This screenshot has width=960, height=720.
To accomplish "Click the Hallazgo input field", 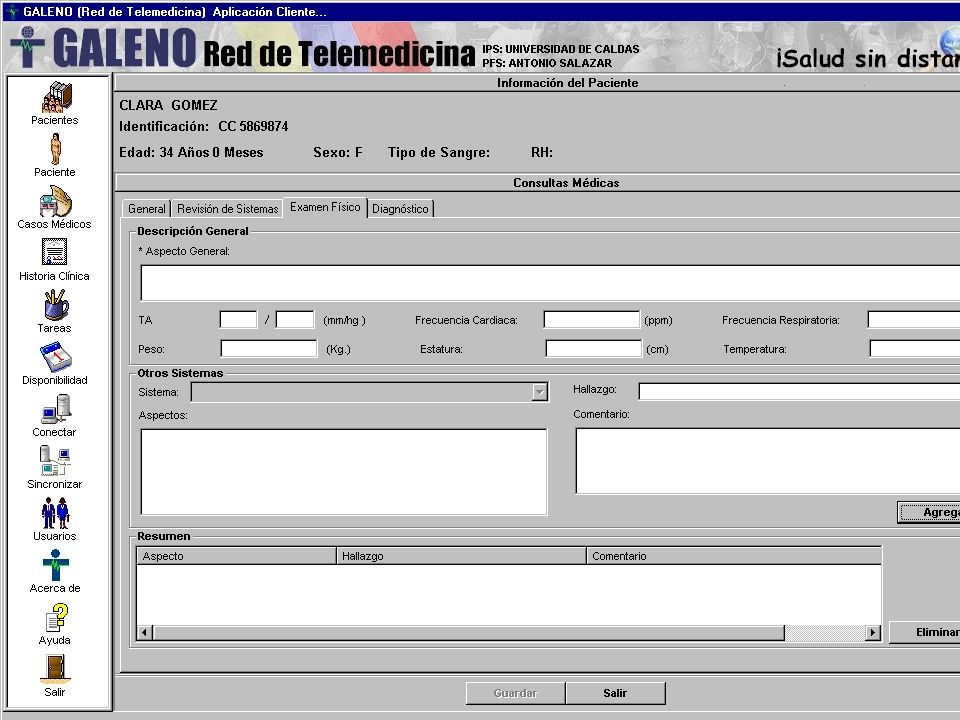I will [x=799, y=391].
